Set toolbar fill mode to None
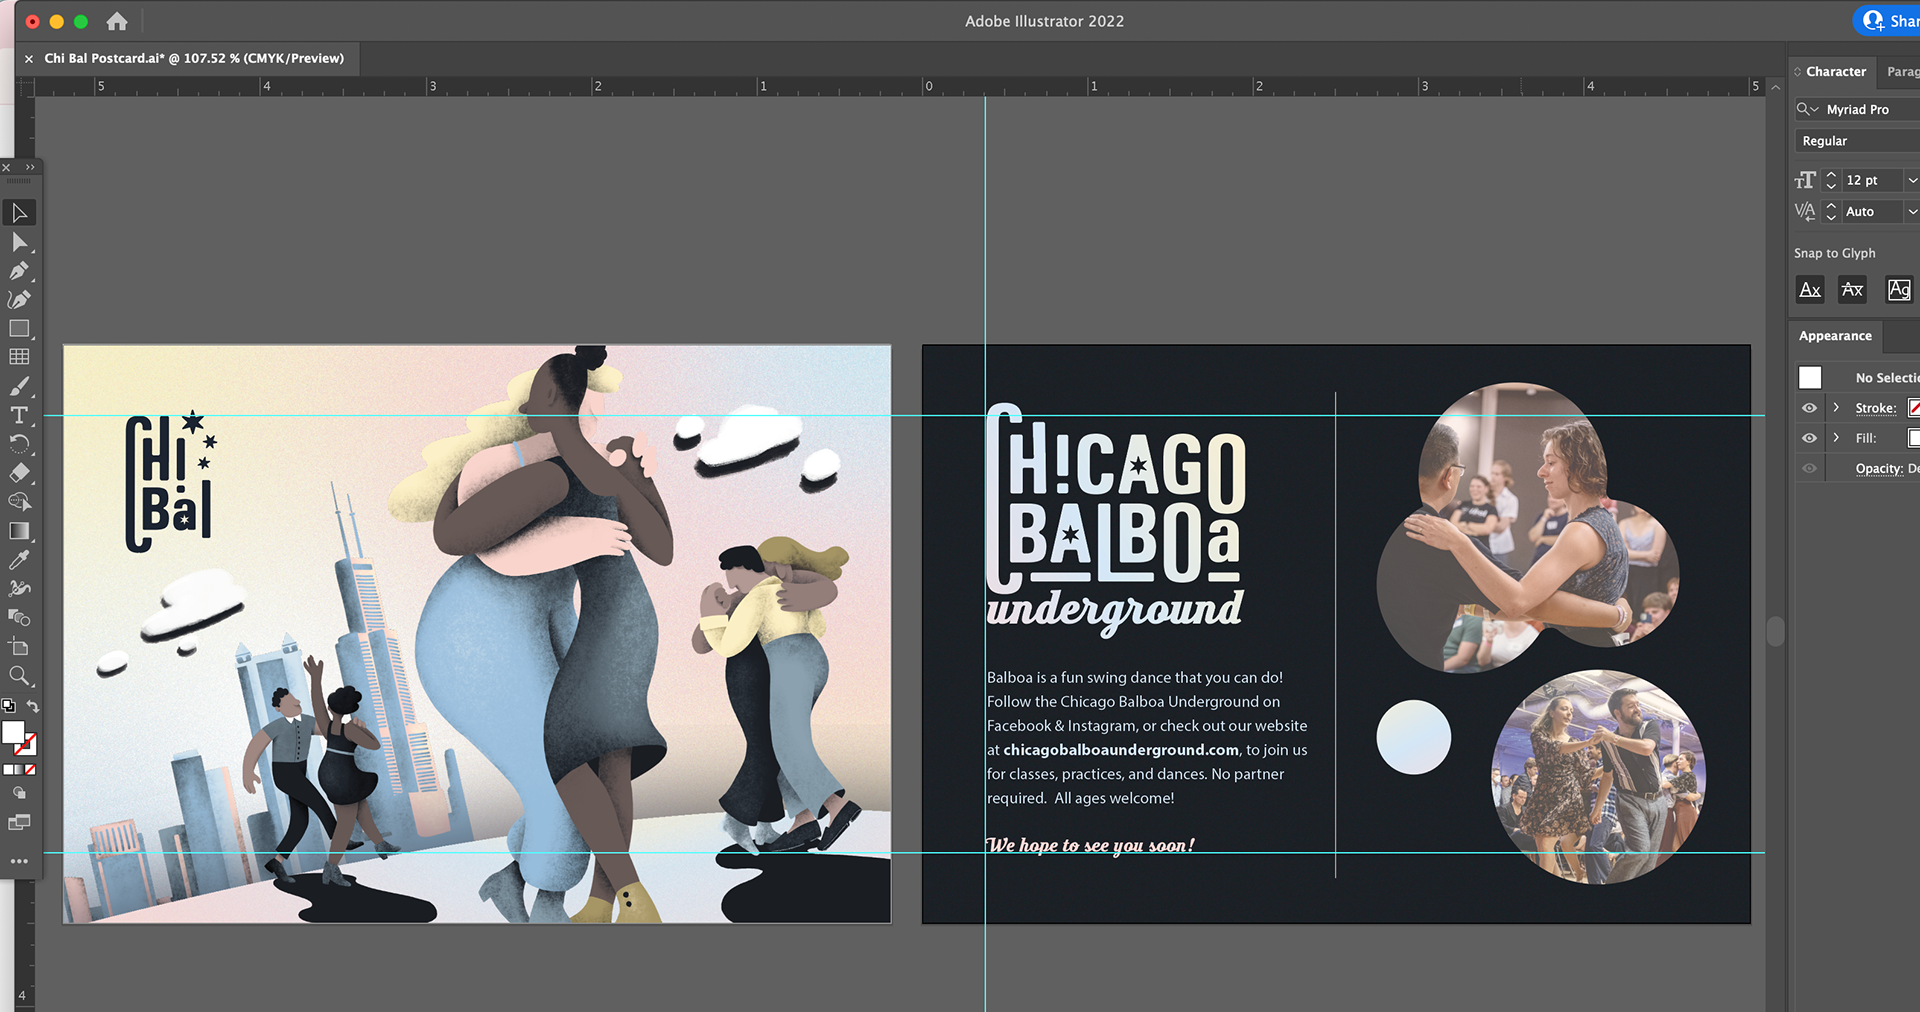 (30, 770)
